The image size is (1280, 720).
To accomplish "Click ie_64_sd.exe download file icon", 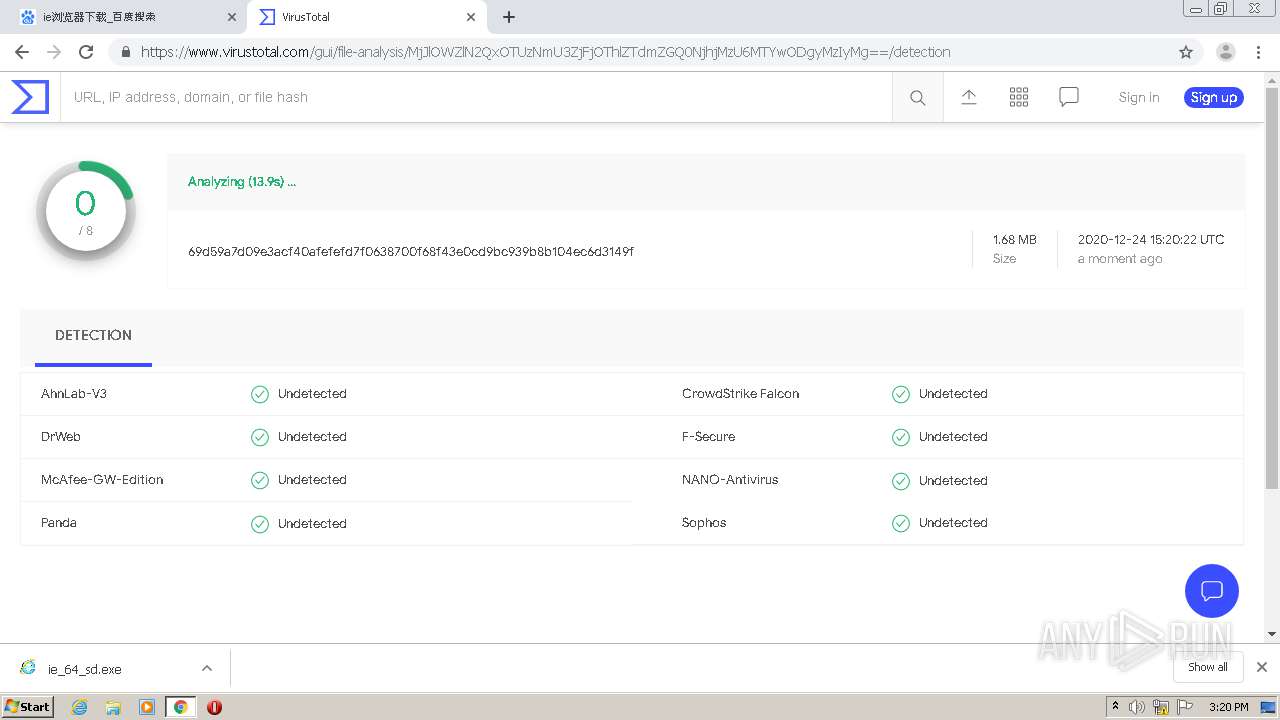I will [x=28, y=668].
